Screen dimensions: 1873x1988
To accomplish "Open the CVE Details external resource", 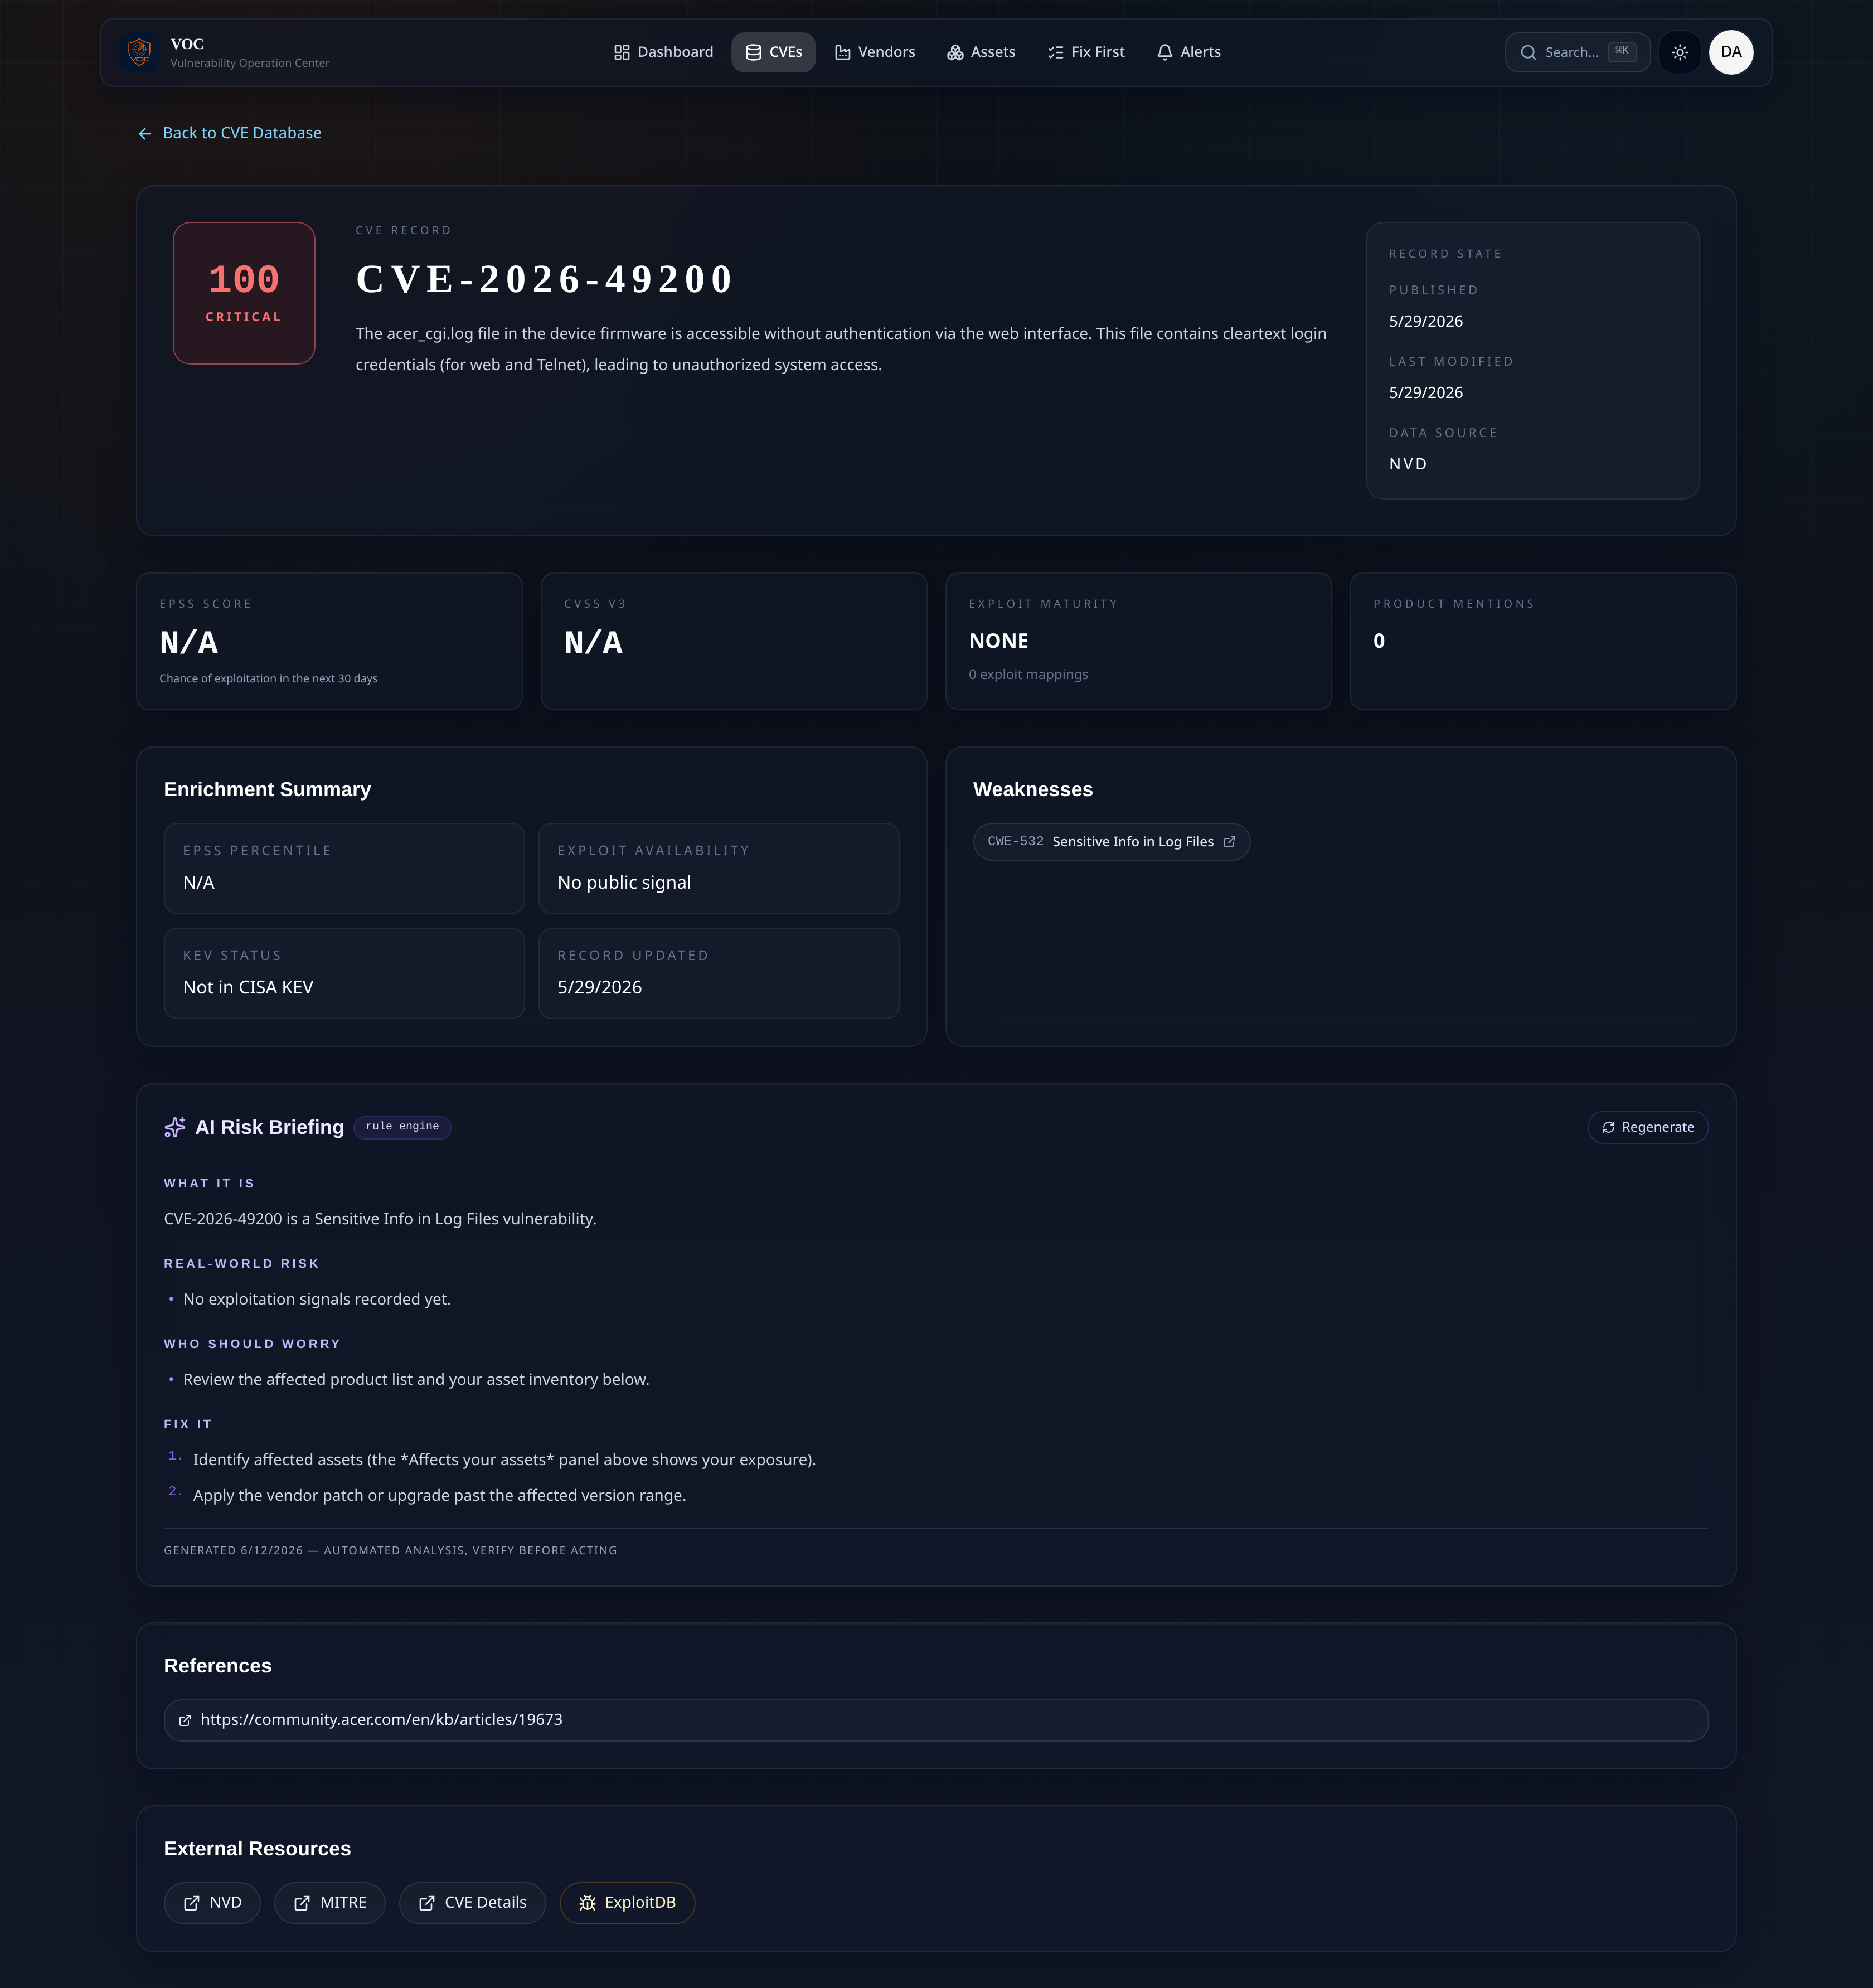I will (472, 1903).
